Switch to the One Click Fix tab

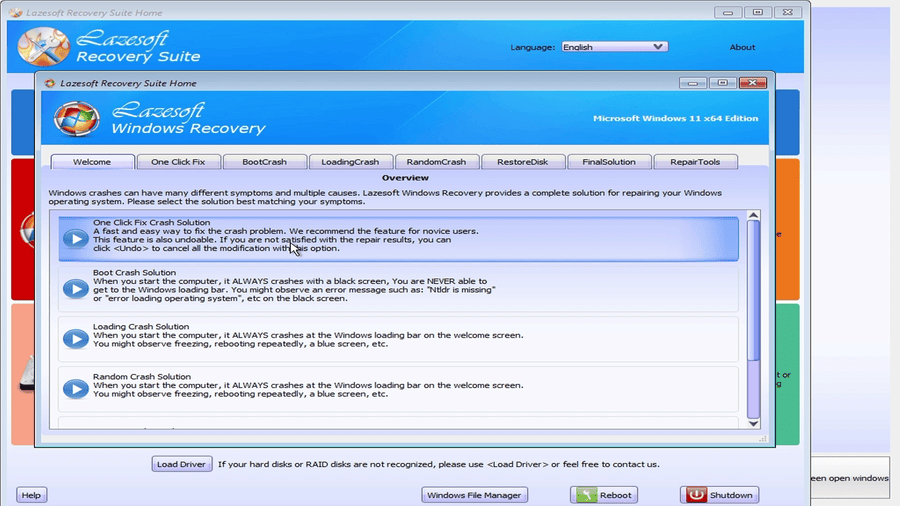pyautogui.click(x=178, y=162)
